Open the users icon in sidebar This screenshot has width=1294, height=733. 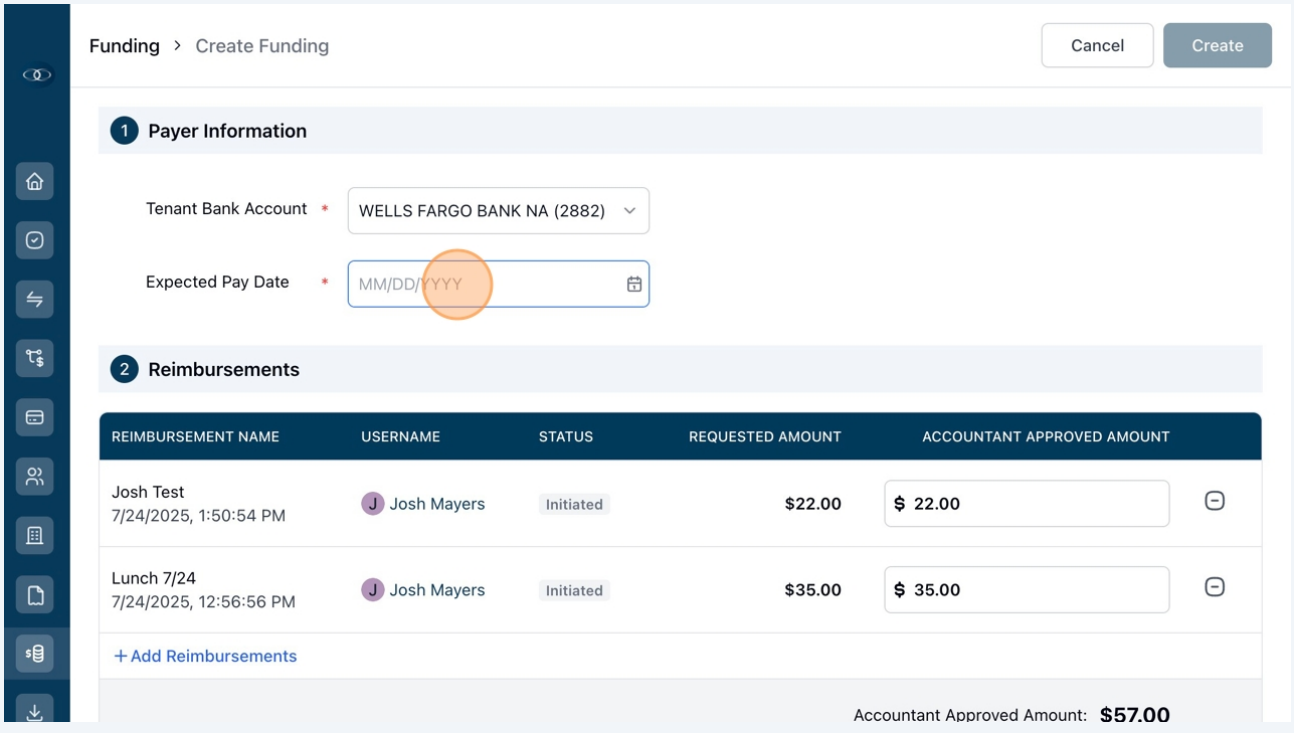[x=35, y=476]
